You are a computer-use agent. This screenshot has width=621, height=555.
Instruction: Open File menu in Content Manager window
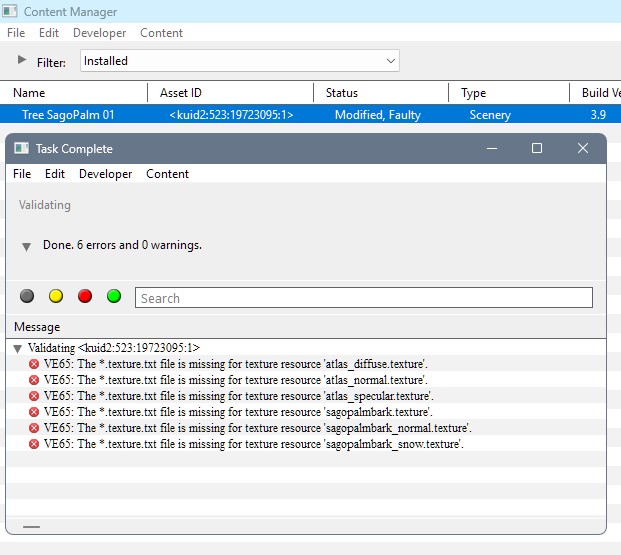point(16,33)
